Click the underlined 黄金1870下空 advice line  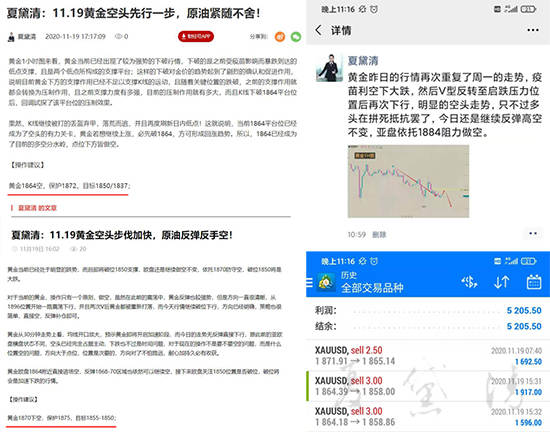point(62,418)
